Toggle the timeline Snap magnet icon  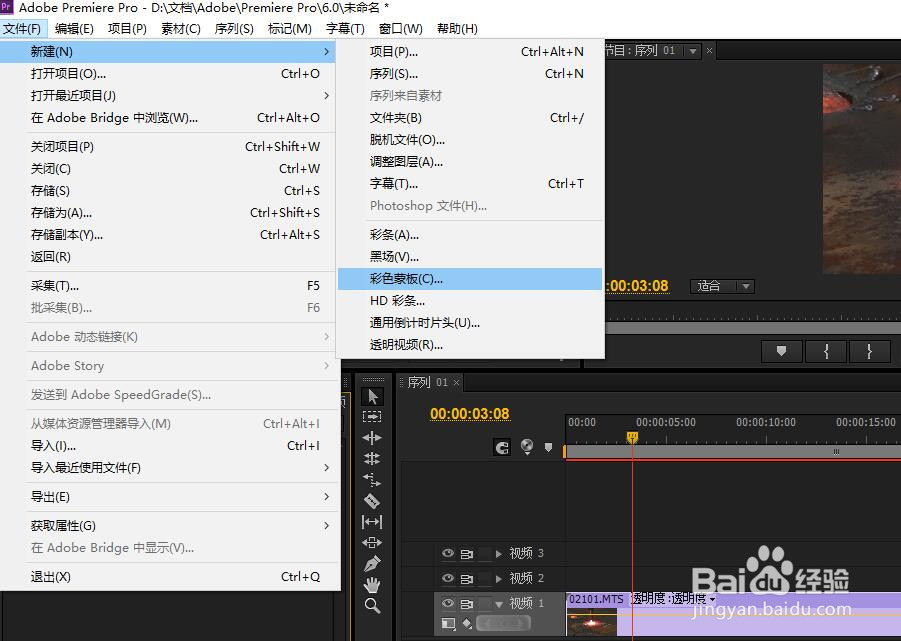pos(502,447)
